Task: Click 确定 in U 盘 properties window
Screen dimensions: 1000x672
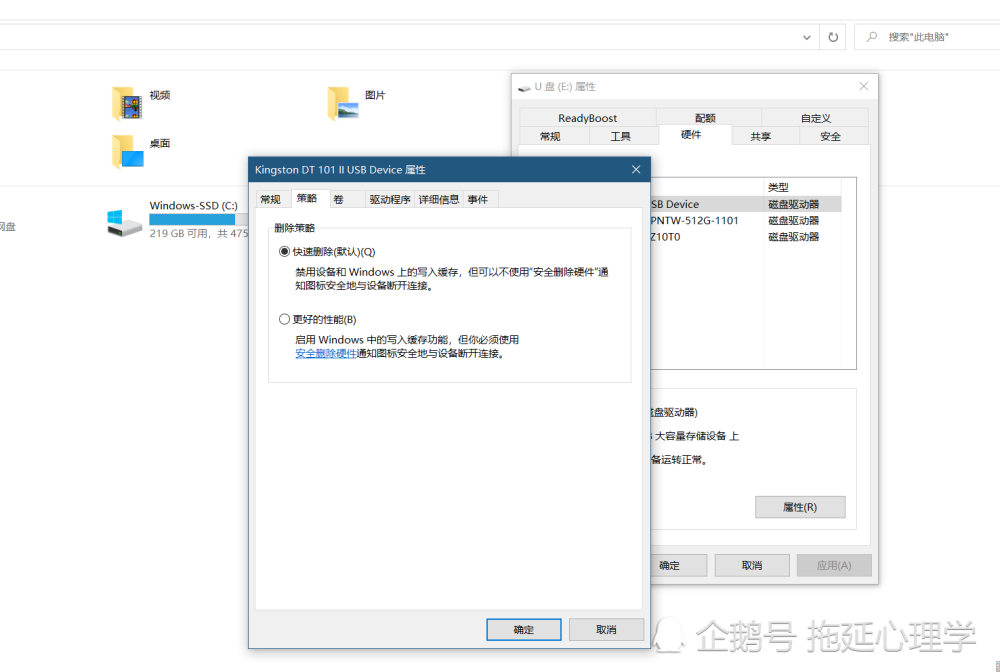Action: tap(678, 565)
